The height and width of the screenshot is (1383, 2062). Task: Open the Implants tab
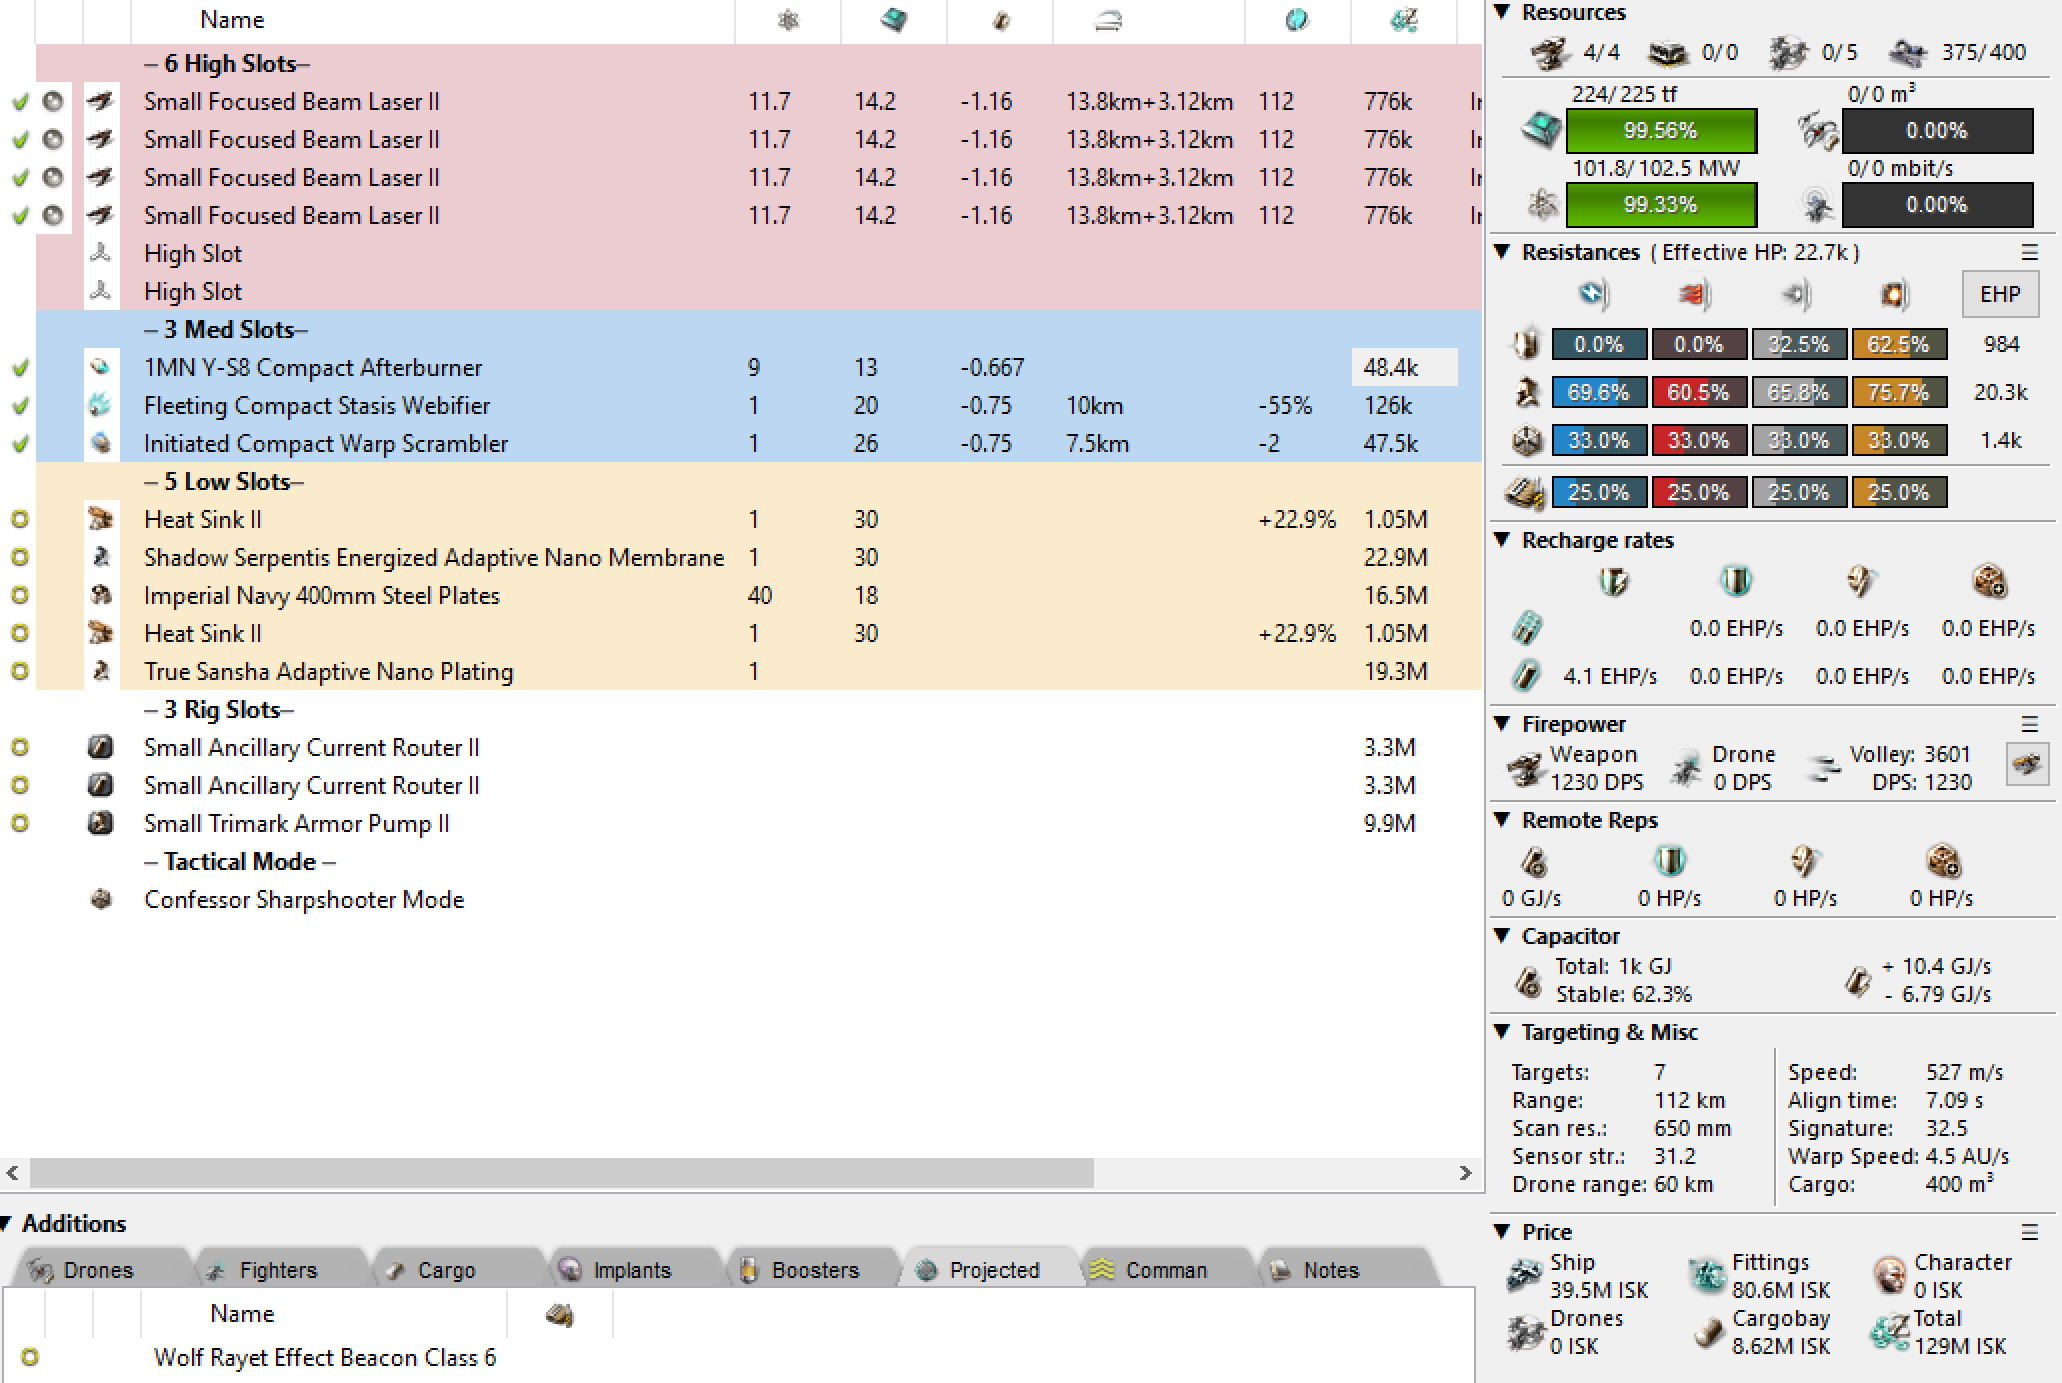pyautogui.click(x=630, y=1270)
